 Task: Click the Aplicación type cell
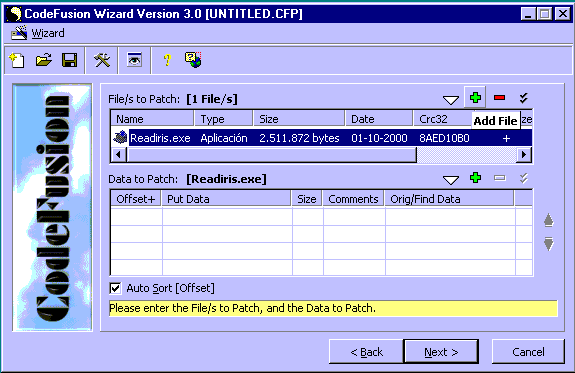(224, 138)
